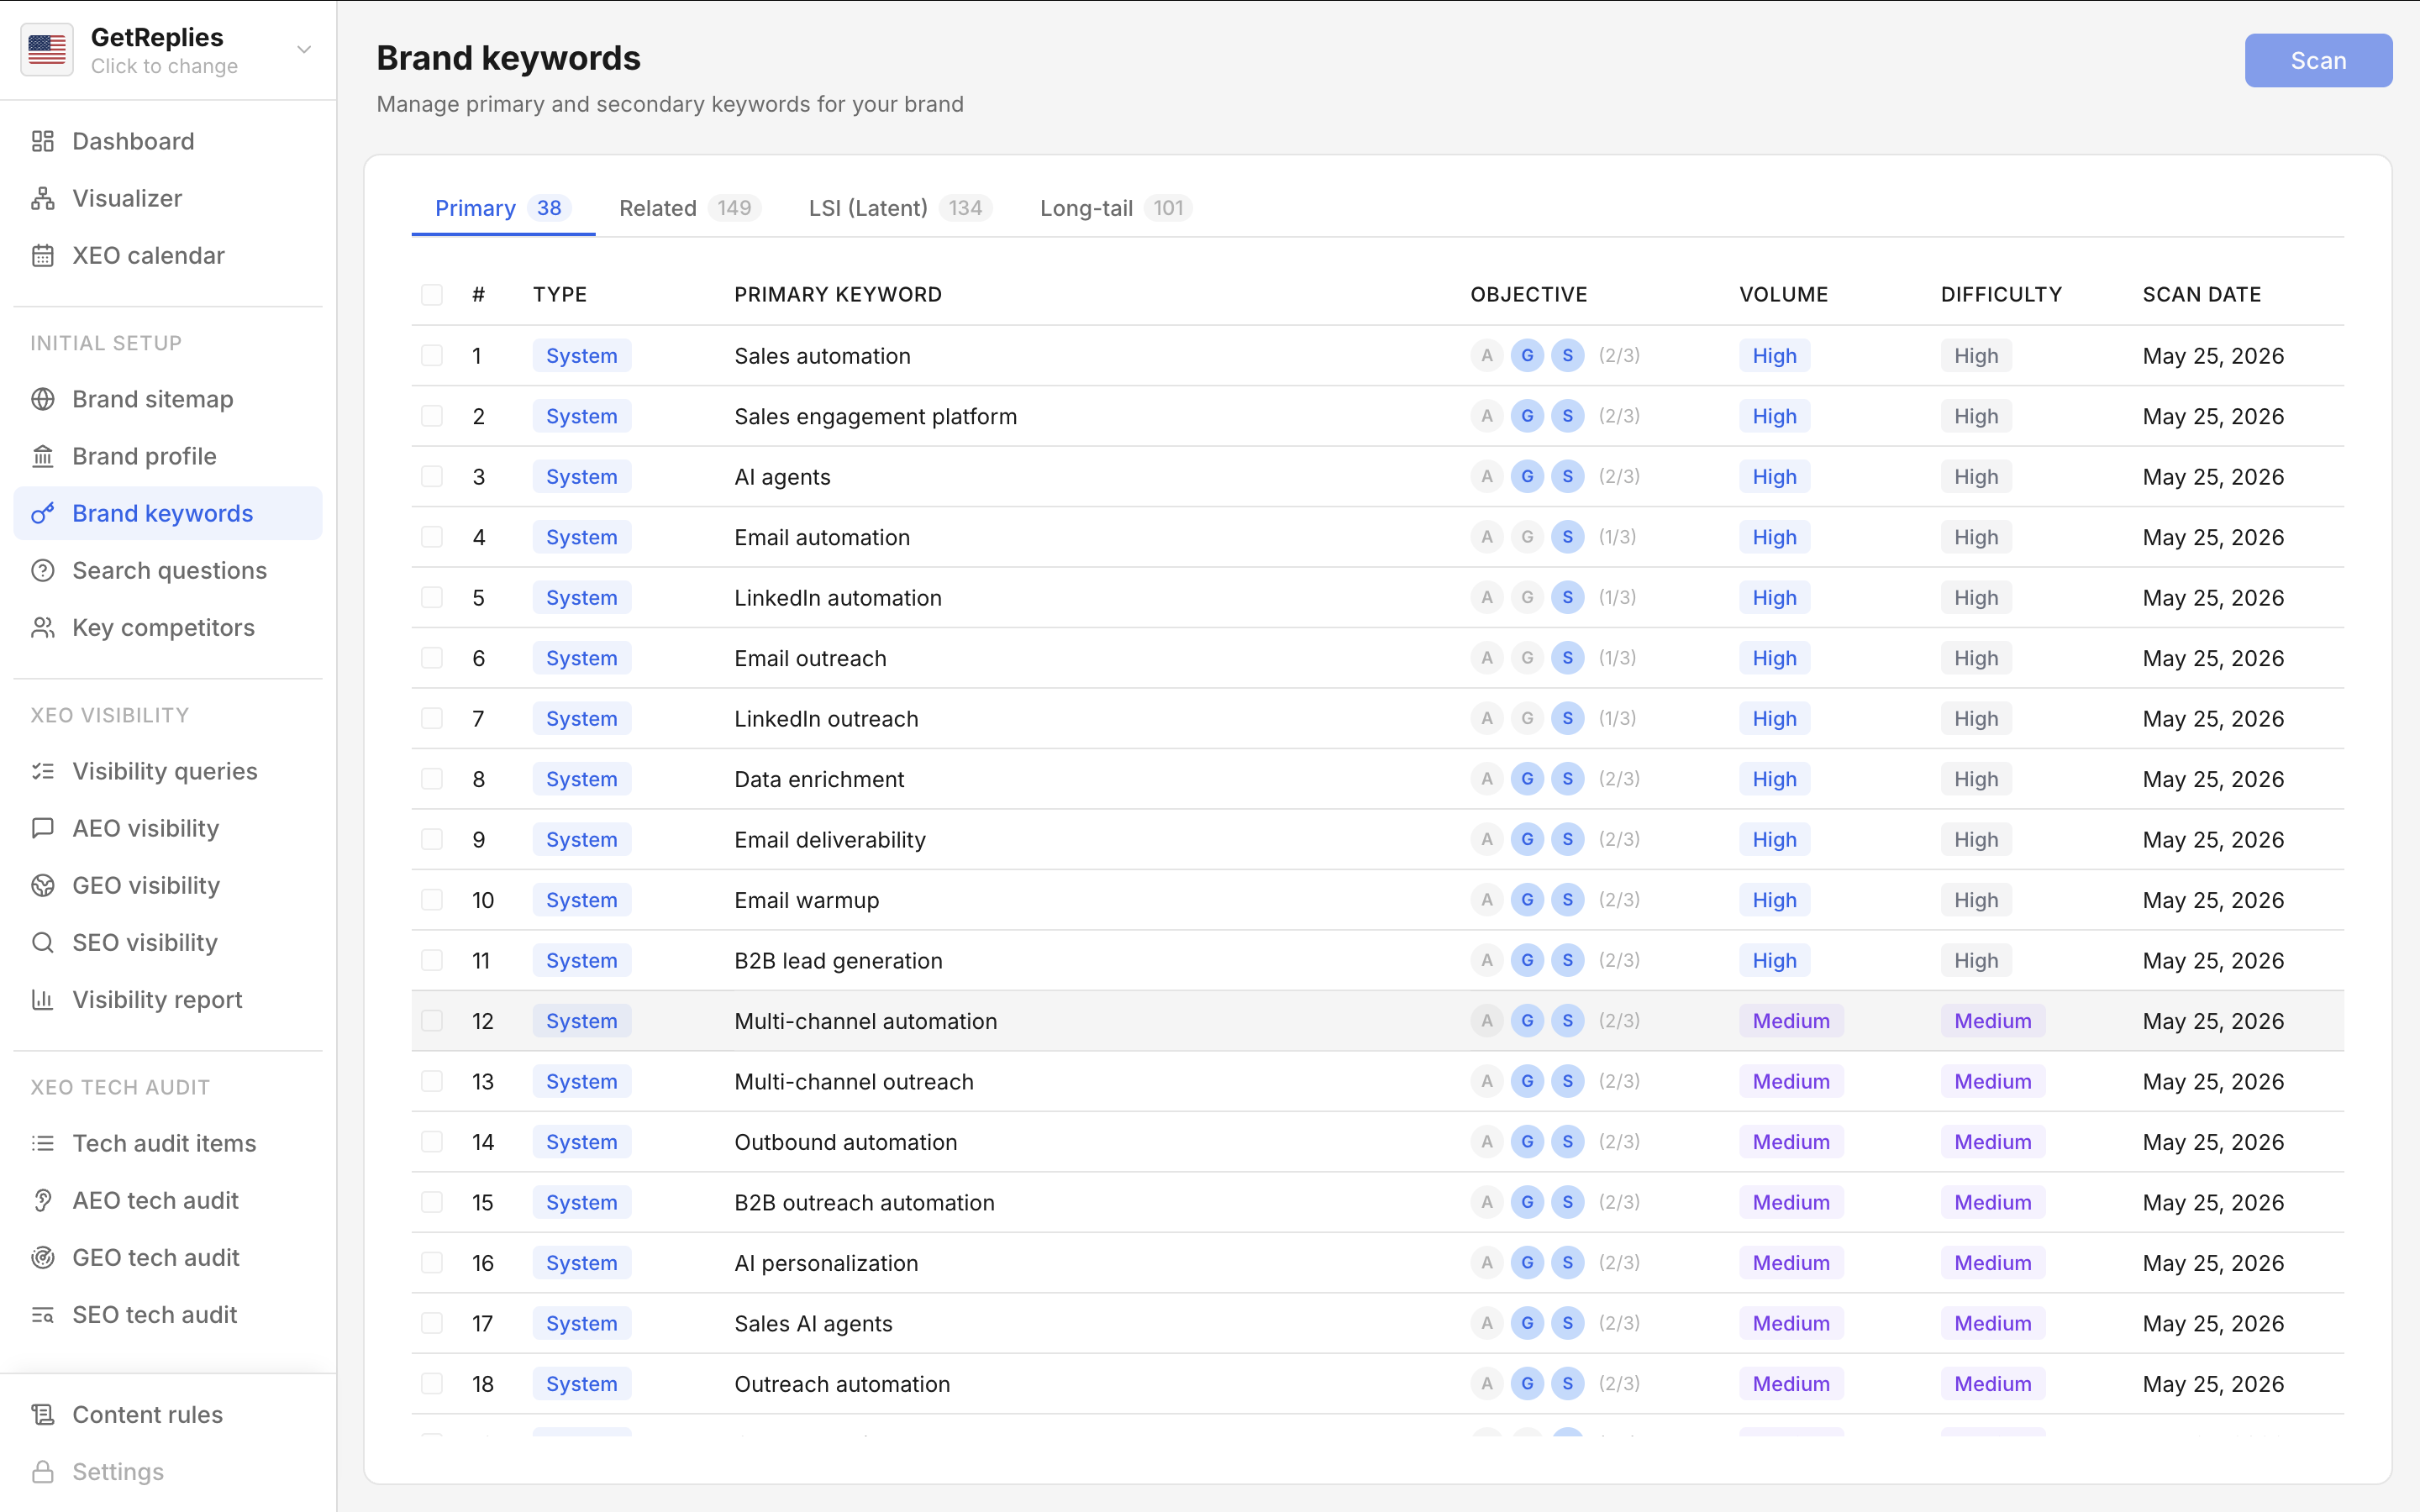Click the scan date for Email deliverability
This screenshot has width=2420, height=1512.
tap(2213, 839)
